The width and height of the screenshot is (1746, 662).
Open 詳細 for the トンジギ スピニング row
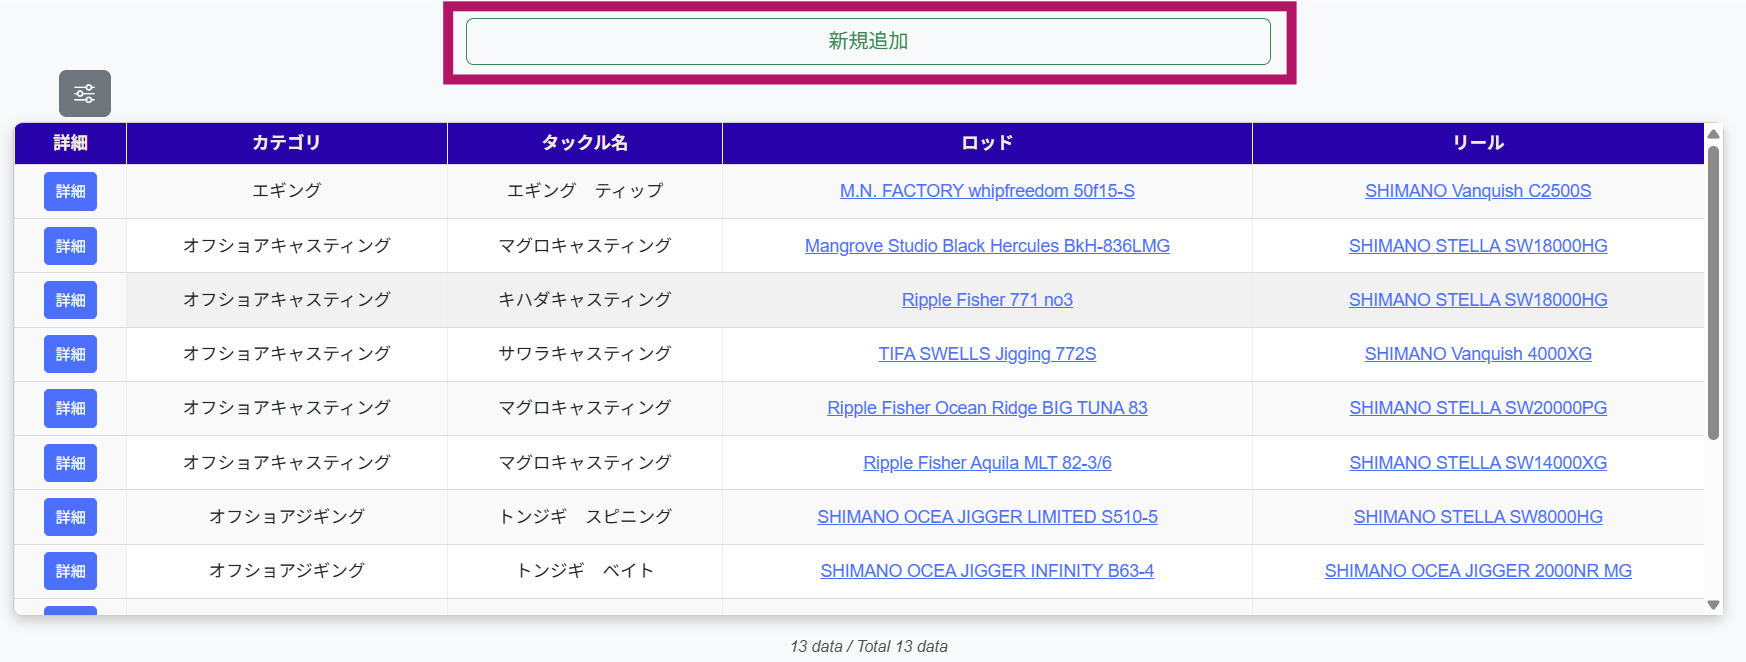pos(70,517)
